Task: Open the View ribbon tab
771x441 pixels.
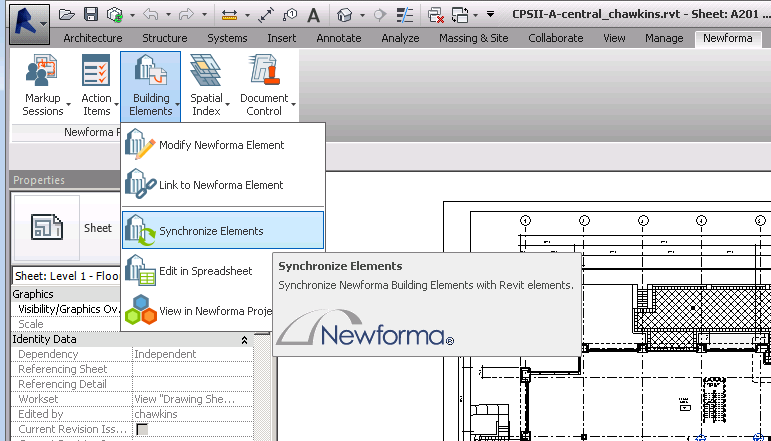Action: point(614,38)
